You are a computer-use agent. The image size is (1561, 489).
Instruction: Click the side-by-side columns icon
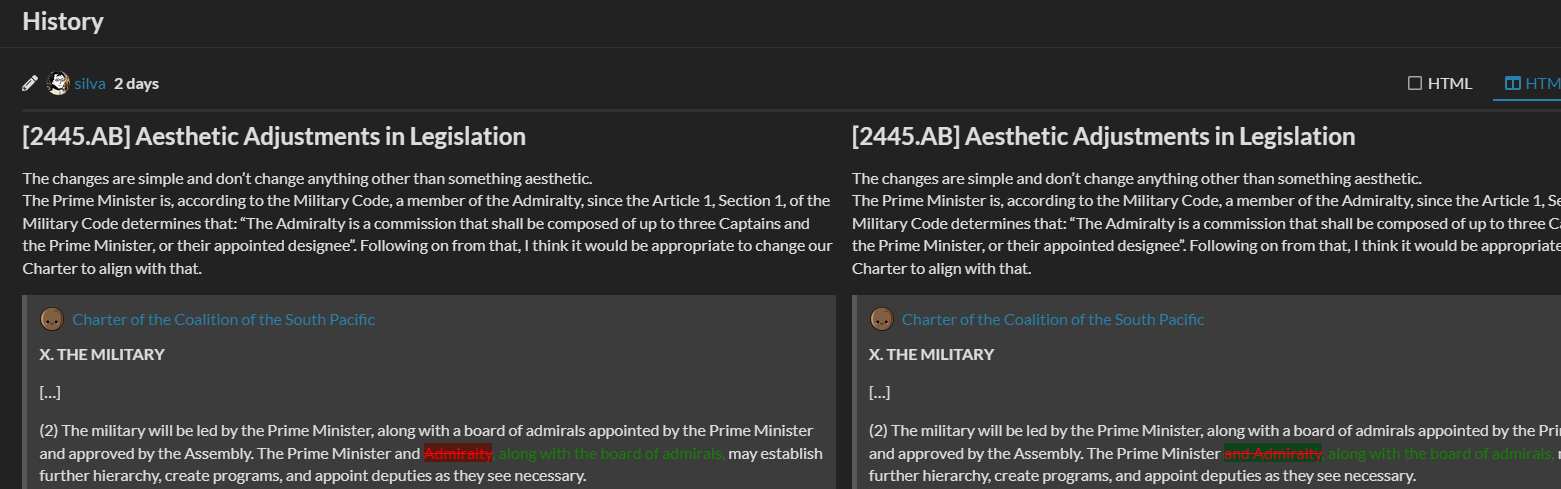[x=1513, y=83]
